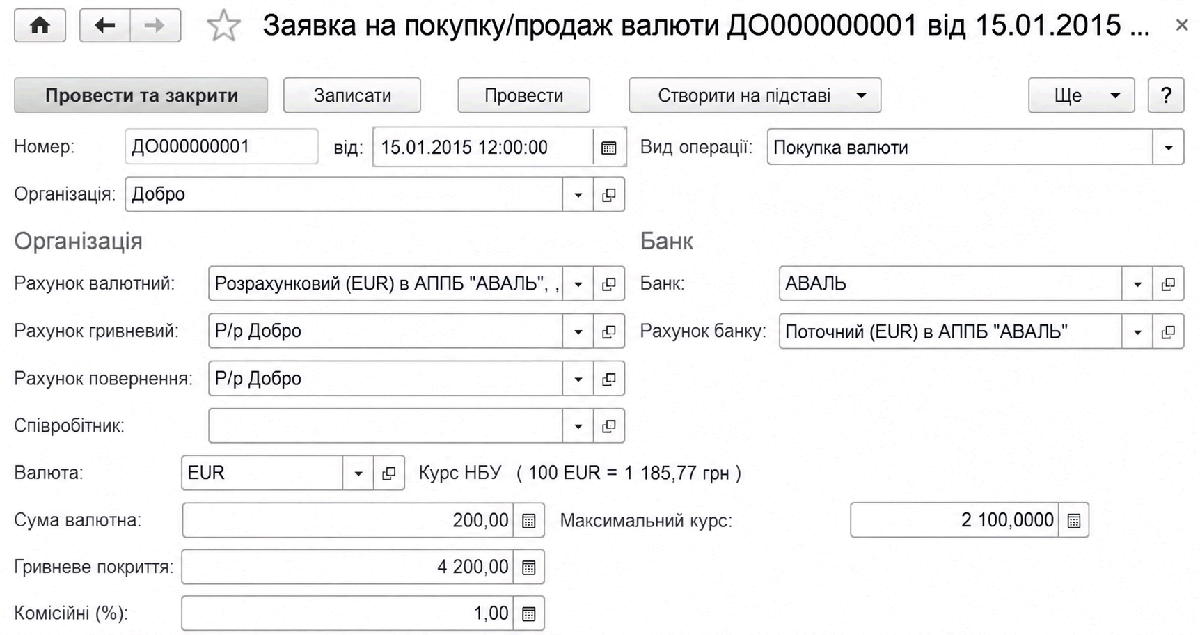
Task: Open the Банк АВАЛЬ record
Action: tap(1168, 283)
